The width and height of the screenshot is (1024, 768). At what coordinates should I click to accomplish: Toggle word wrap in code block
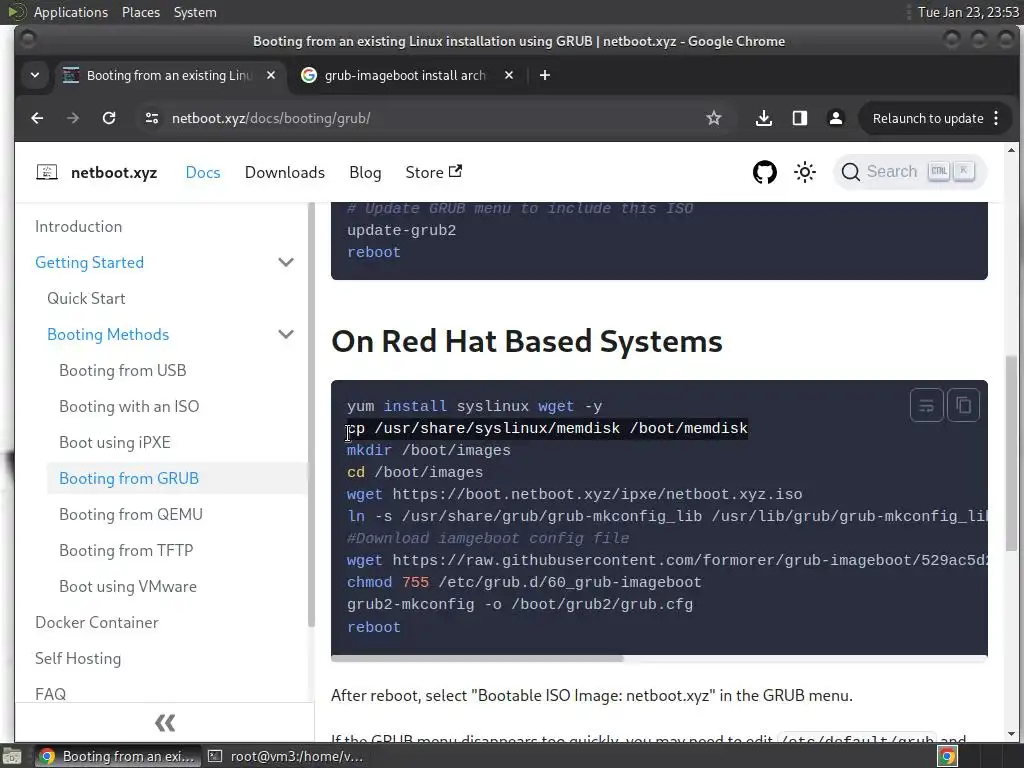coord(926,406)
